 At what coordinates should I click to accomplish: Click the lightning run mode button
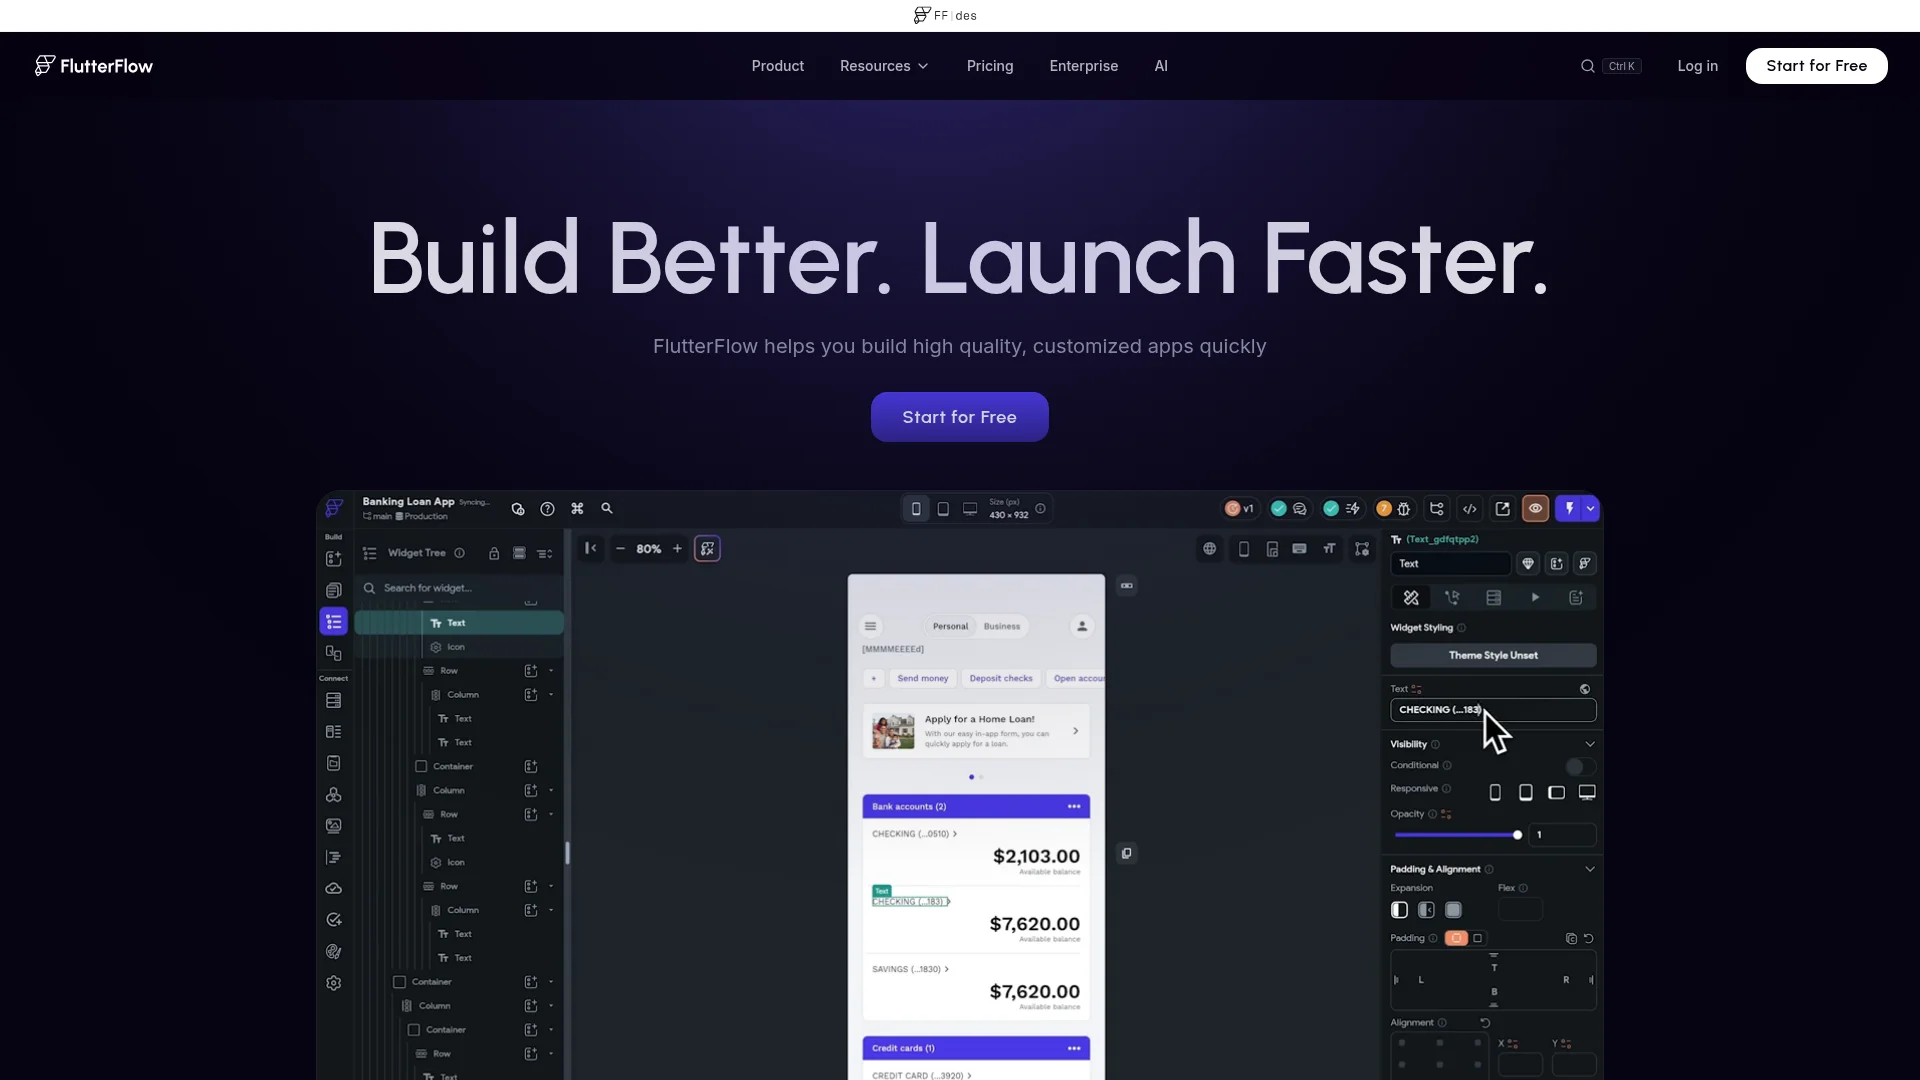[x=1569, y=509]
